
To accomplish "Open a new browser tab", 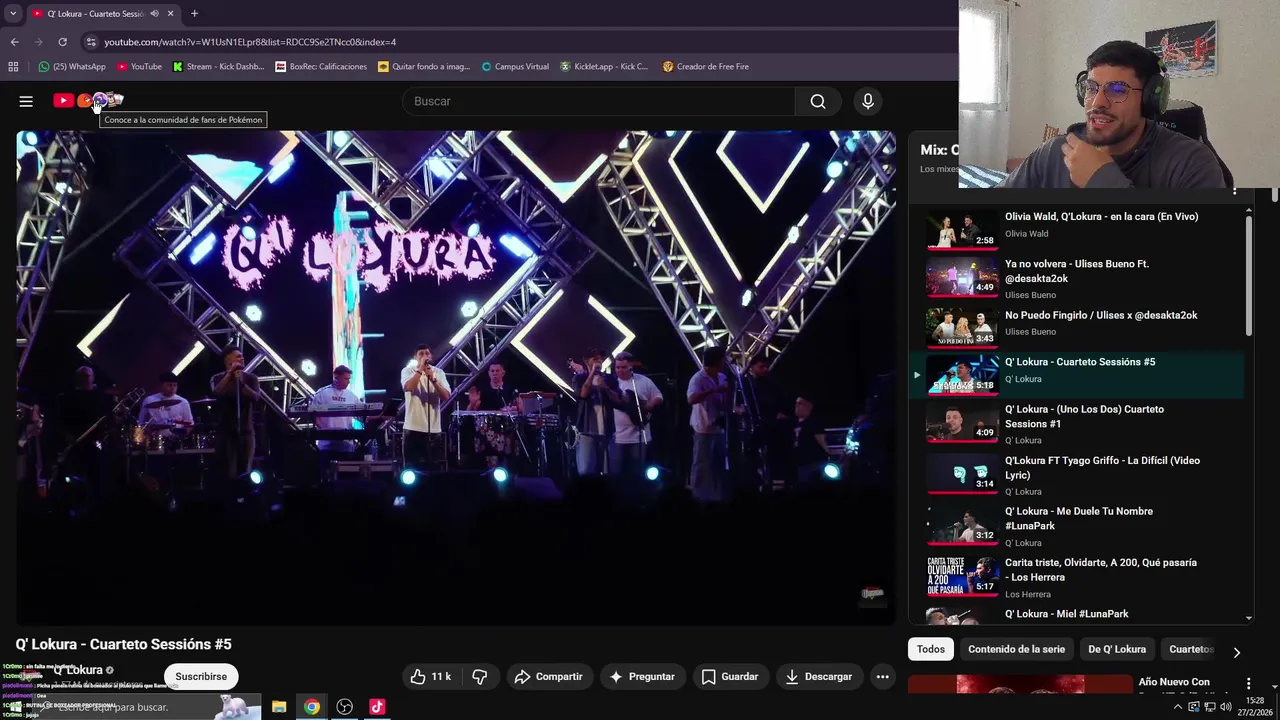I will 194,13.
